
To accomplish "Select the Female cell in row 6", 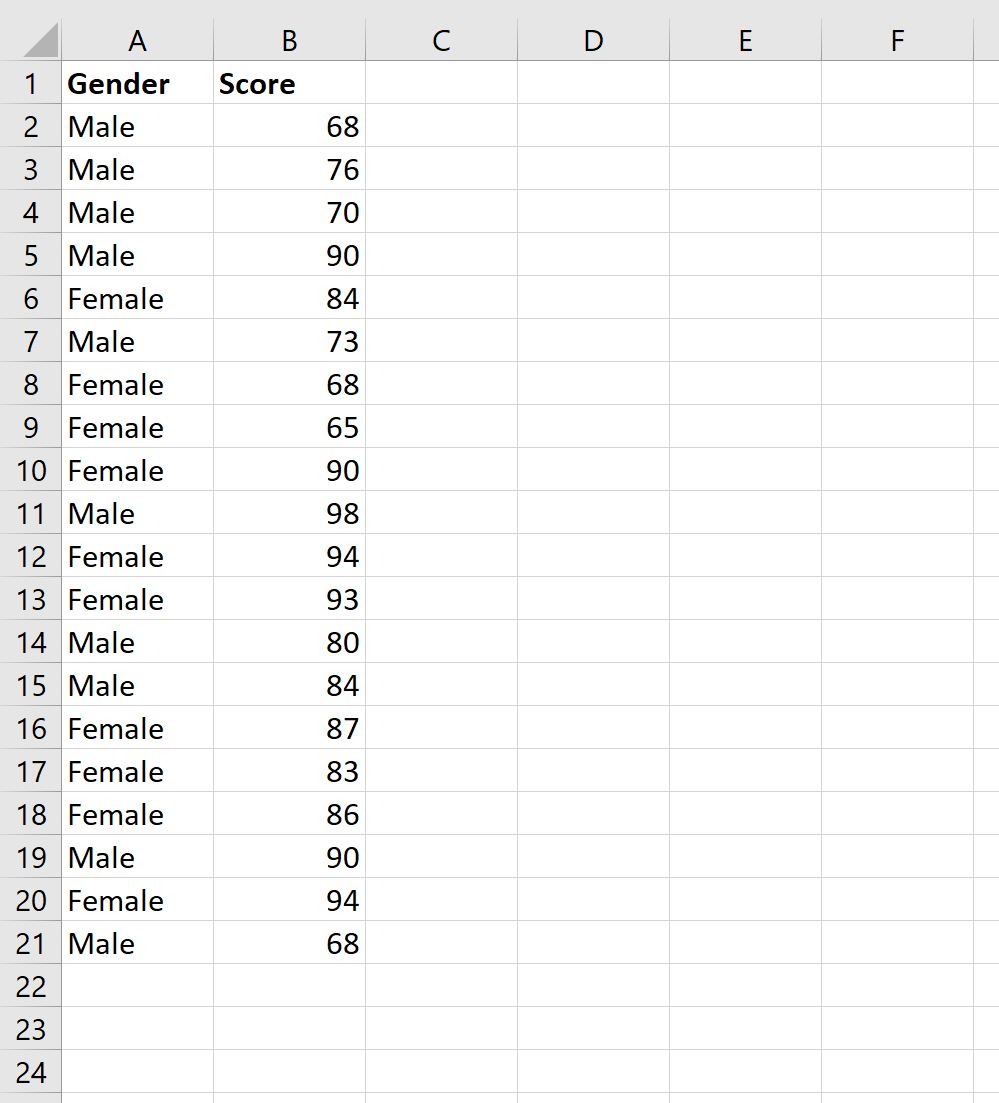I will 138,298.
